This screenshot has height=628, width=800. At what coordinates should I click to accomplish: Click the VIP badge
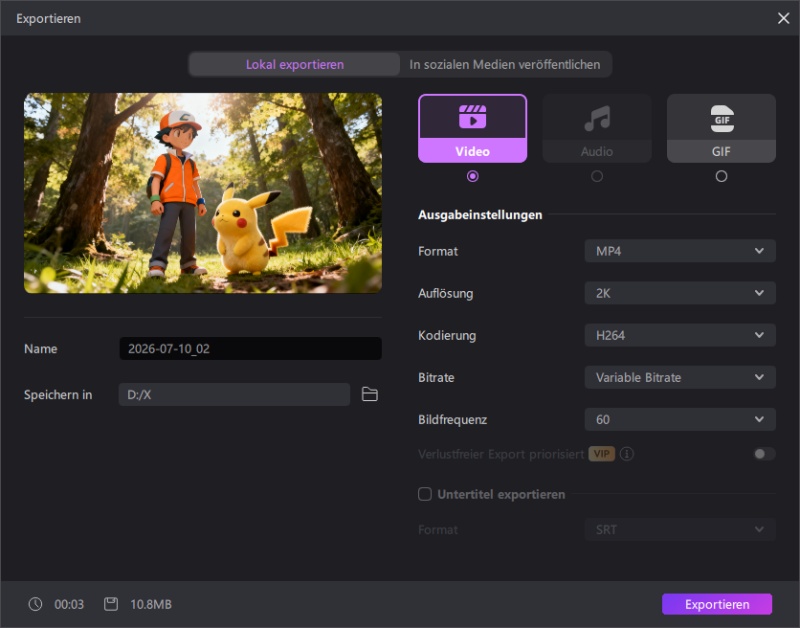tap(602, 454)
